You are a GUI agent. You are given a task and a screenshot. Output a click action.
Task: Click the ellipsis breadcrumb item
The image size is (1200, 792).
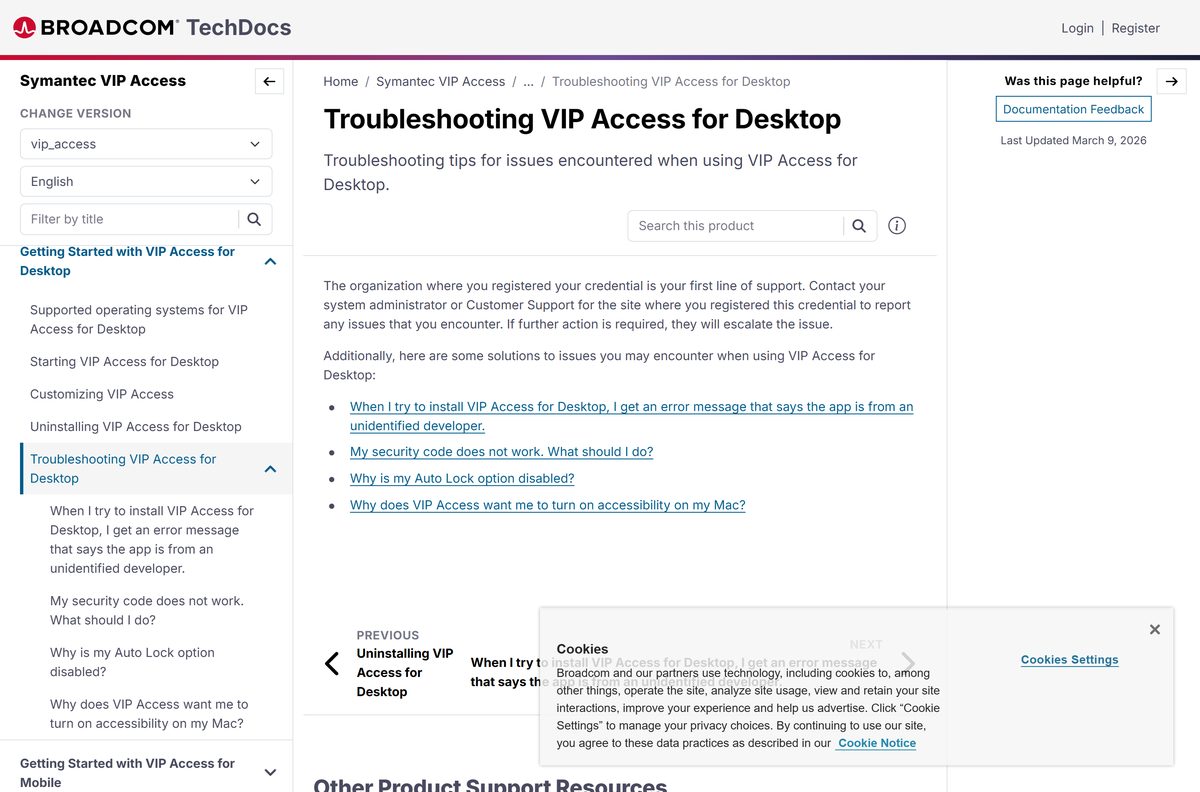529,82
